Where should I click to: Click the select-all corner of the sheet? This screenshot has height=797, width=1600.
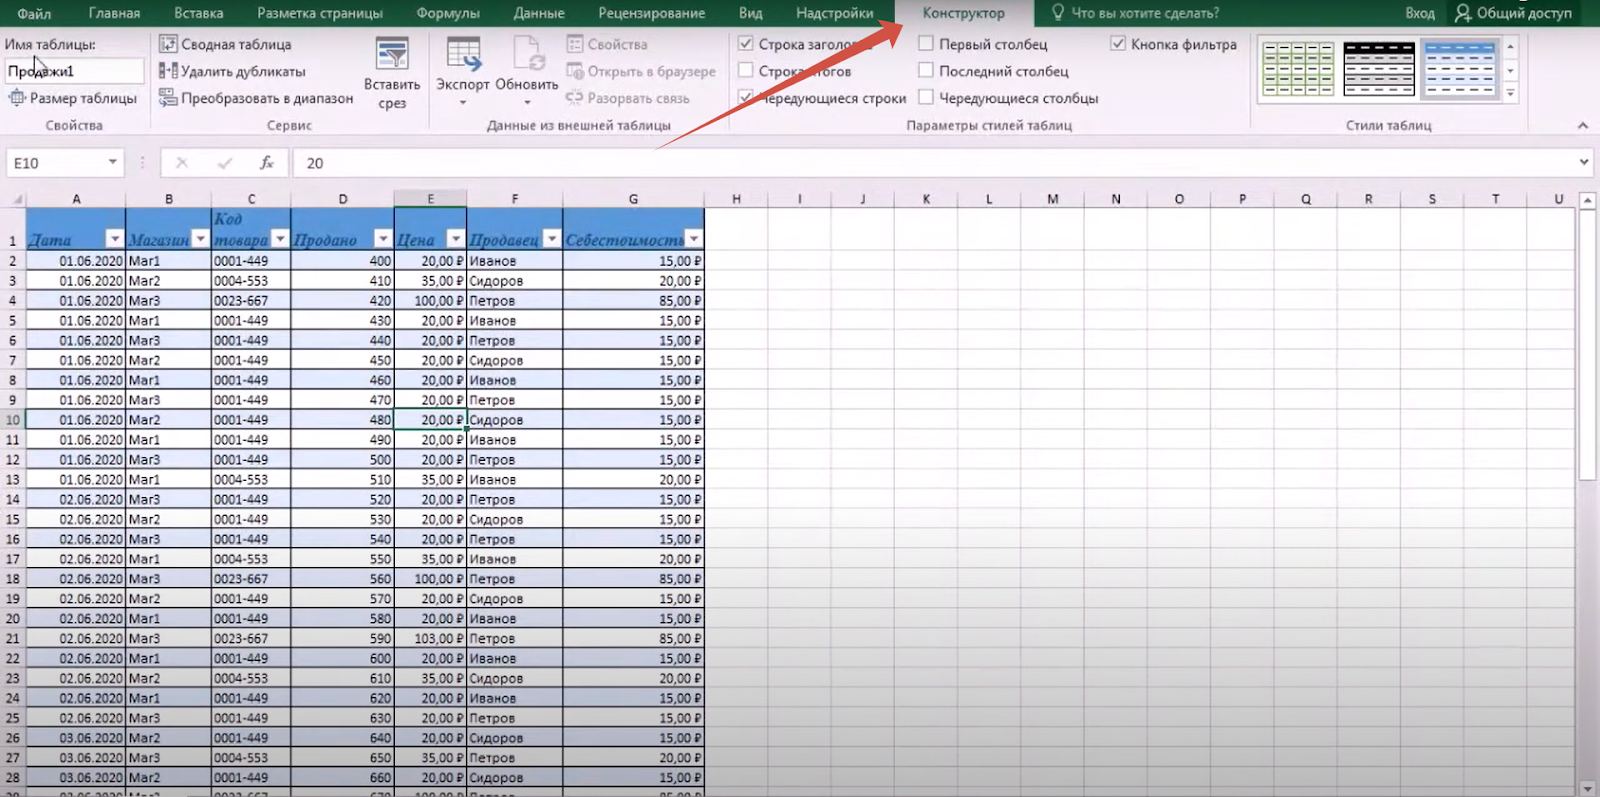point(16,199)
